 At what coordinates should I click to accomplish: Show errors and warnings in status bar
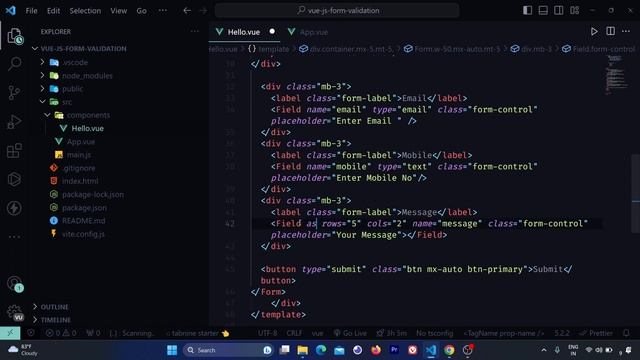point(61,333)
